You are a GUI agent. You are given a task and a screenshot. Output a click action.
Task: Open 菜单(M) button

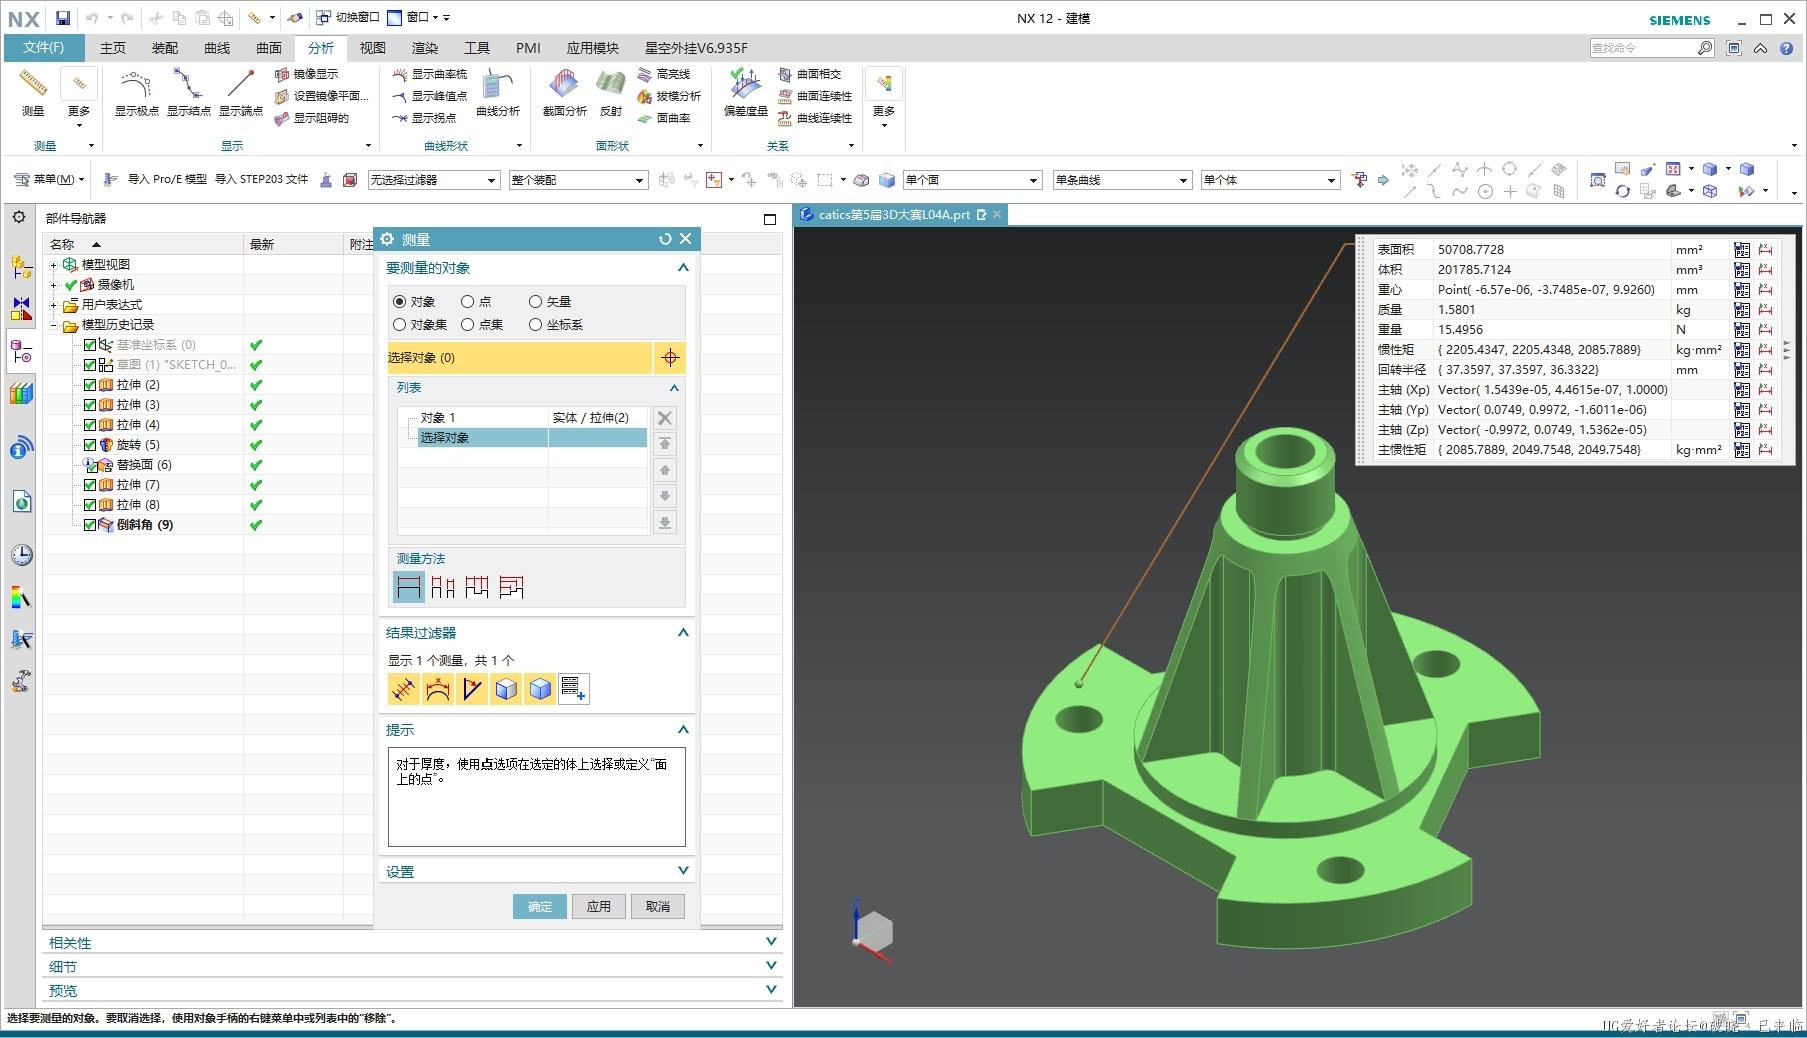tap(49, 180)
